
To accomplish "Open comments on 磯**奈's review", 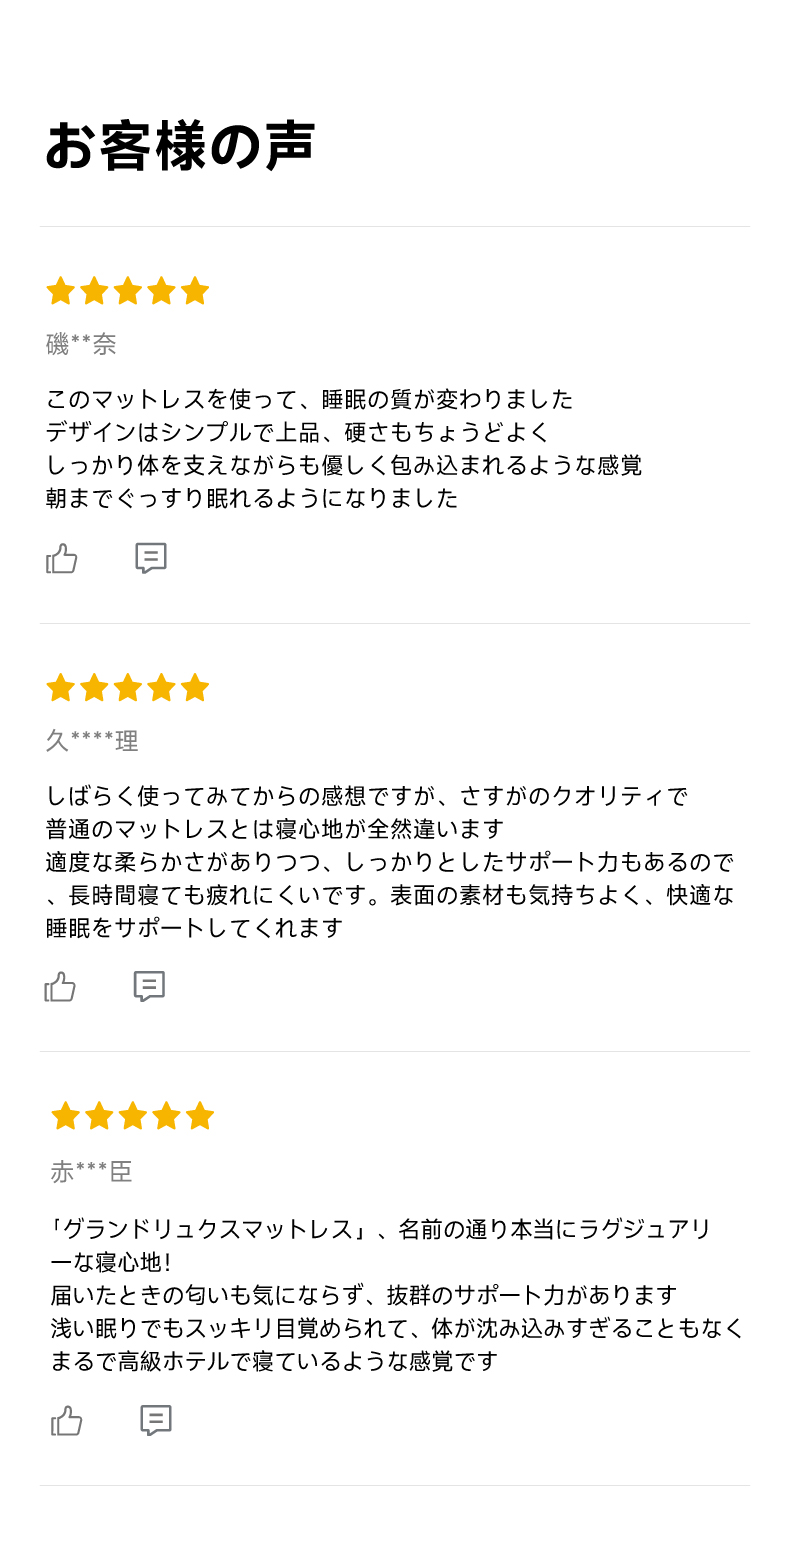I will (151, 558).
